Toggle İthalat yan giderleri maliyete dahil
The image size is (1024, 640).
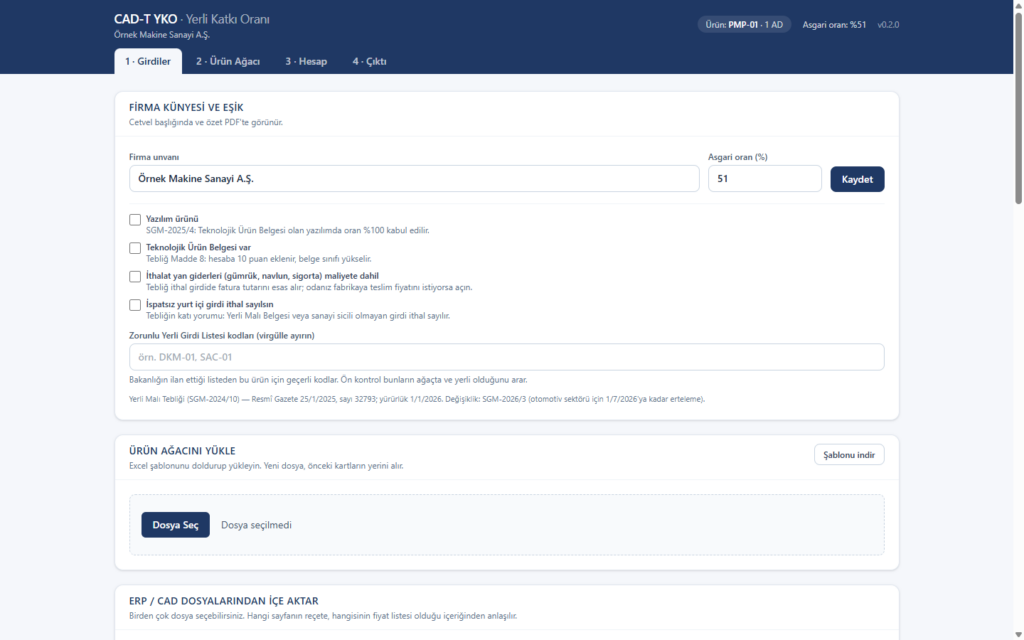tap(135, 276)
